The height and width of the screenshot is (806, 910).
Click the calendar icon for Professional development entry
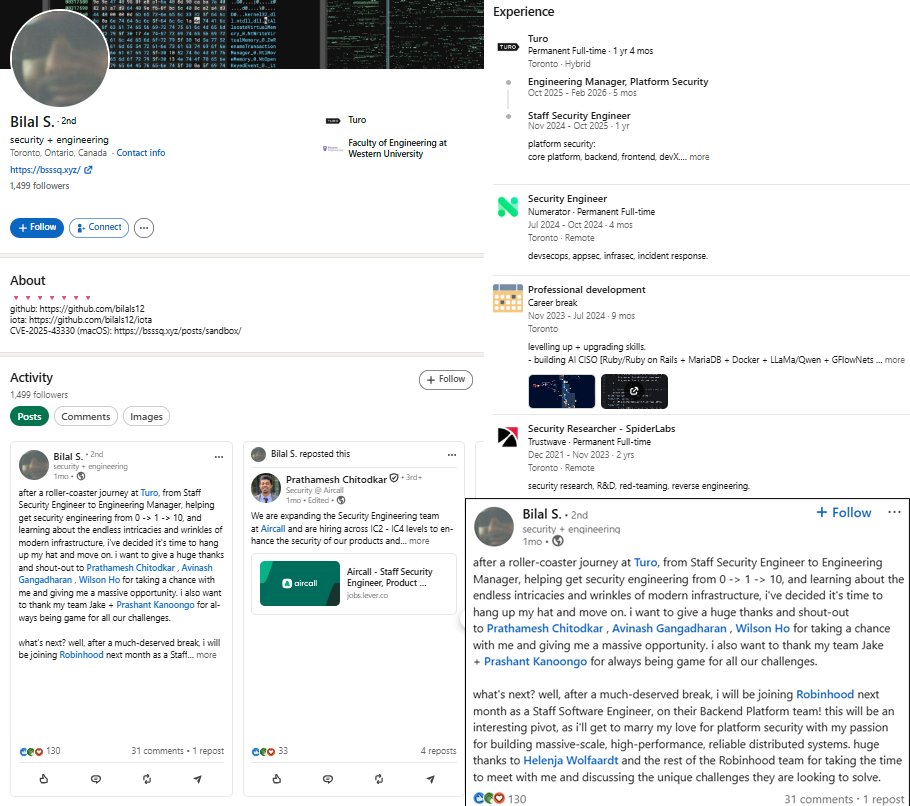tap(507, 296)
